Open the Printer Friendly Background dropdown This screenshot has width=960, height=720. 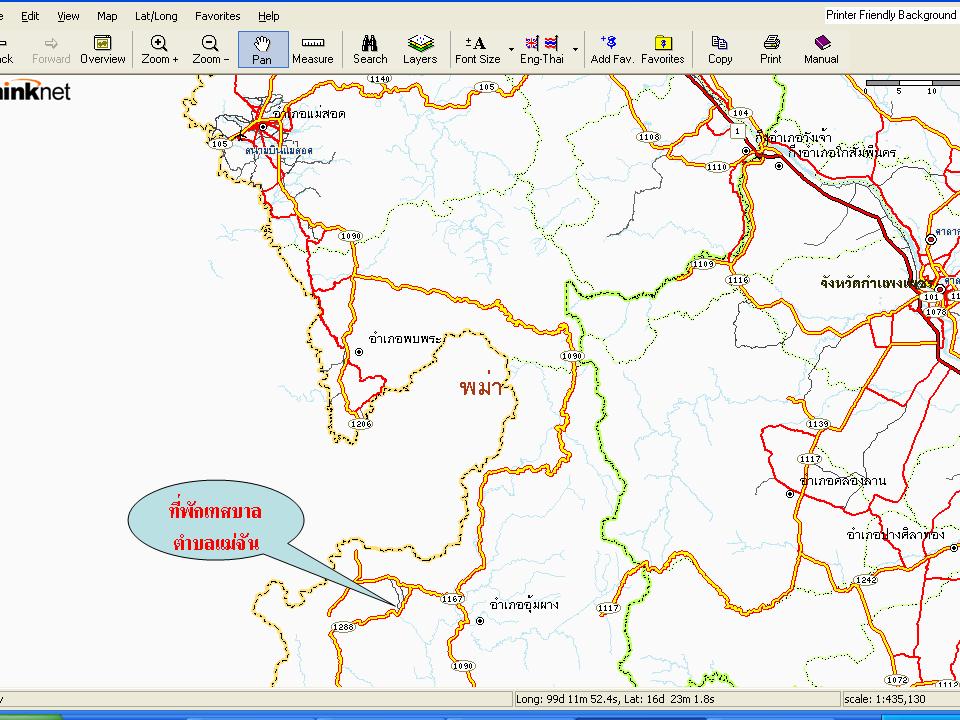click(x=890, y=15)
